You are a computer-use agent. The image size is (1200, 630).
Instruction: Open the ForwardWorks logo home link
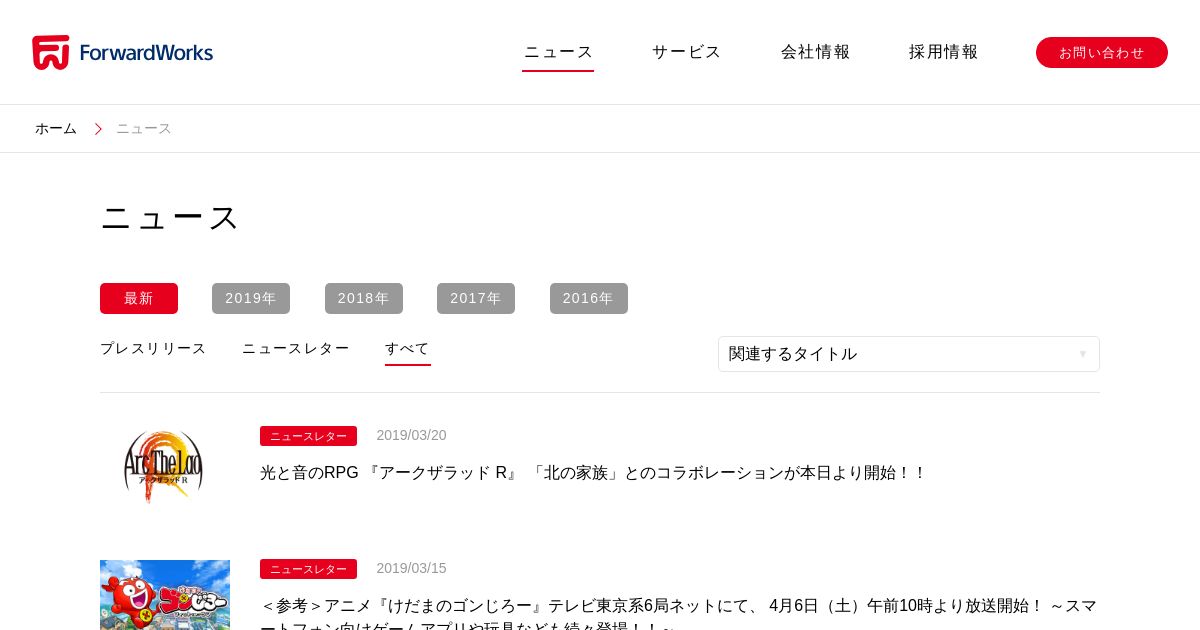point(122,52)
